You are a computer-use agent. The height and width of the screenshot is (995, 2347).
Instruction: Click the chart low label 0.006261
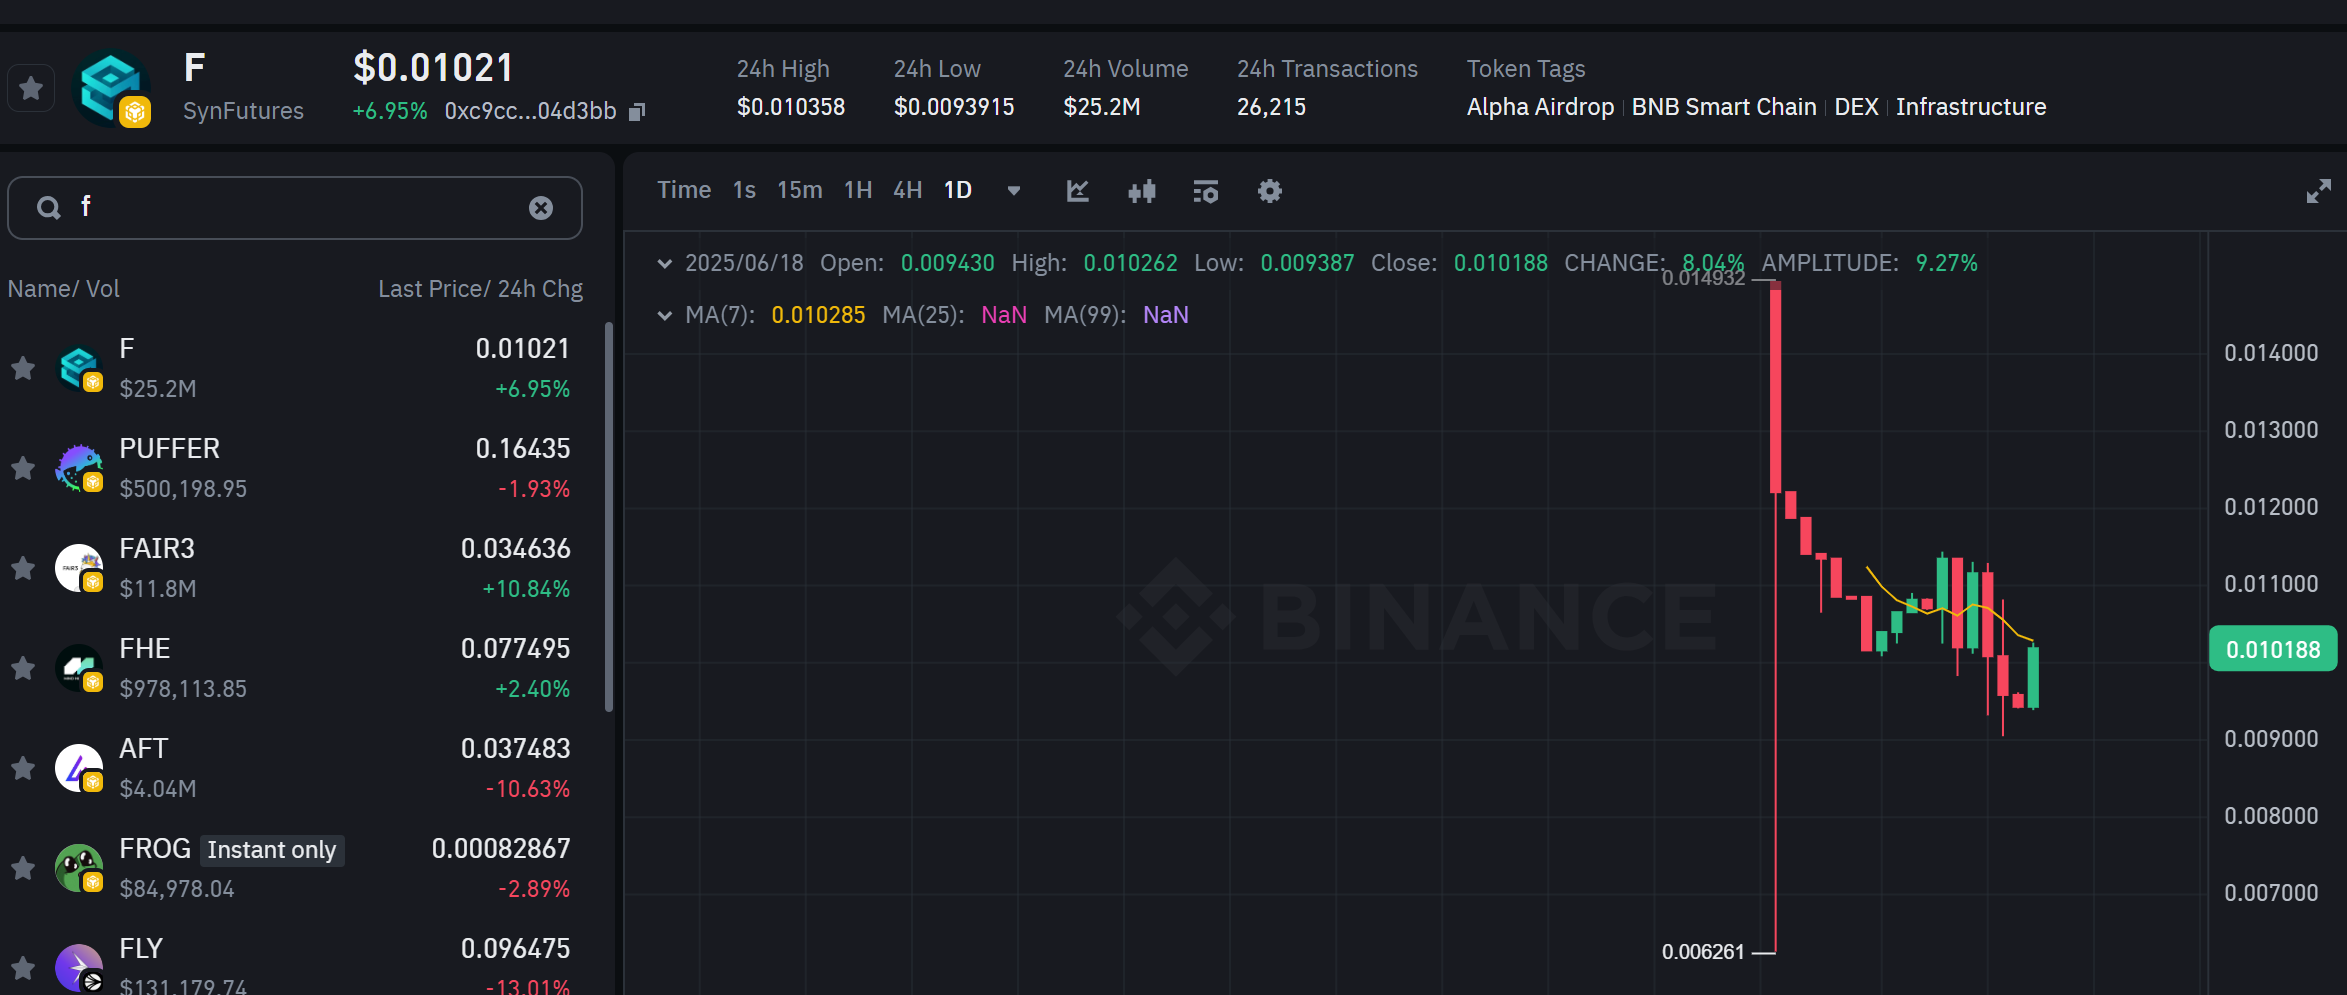tap(1703, 952)
